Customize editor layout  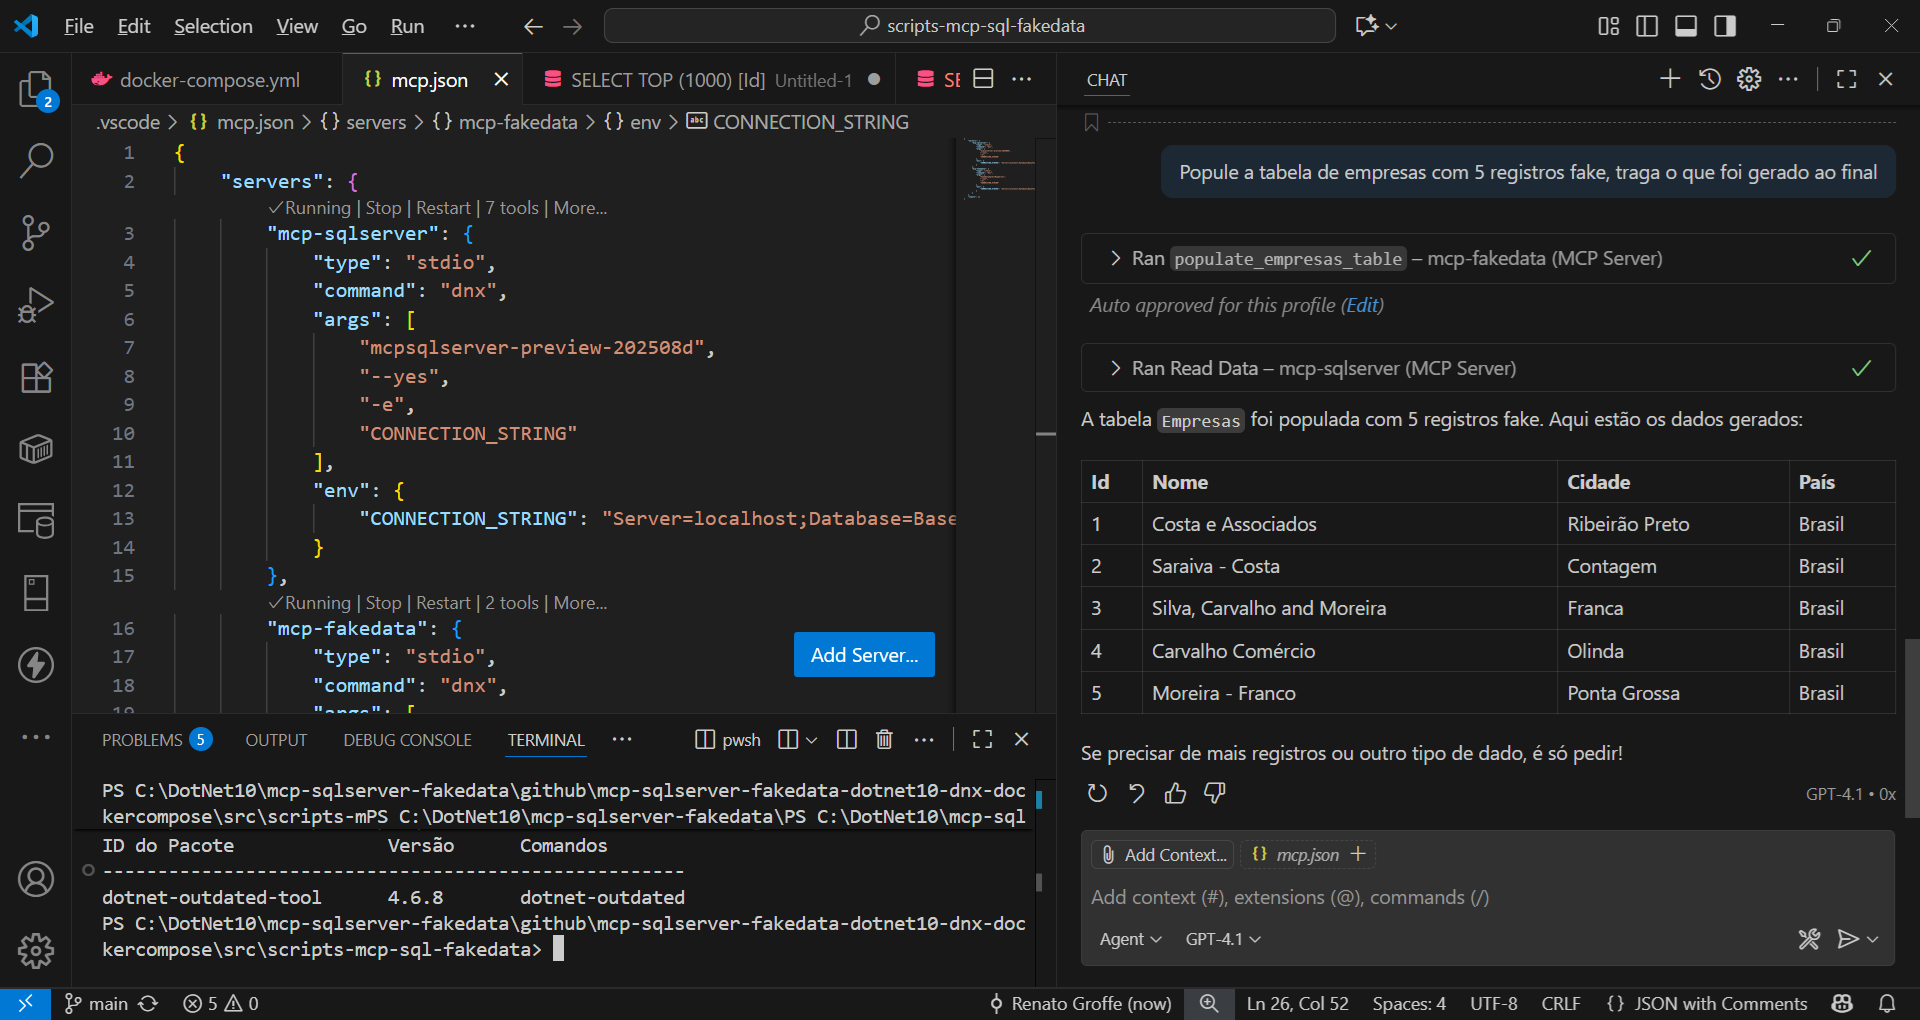[1608, 26]
